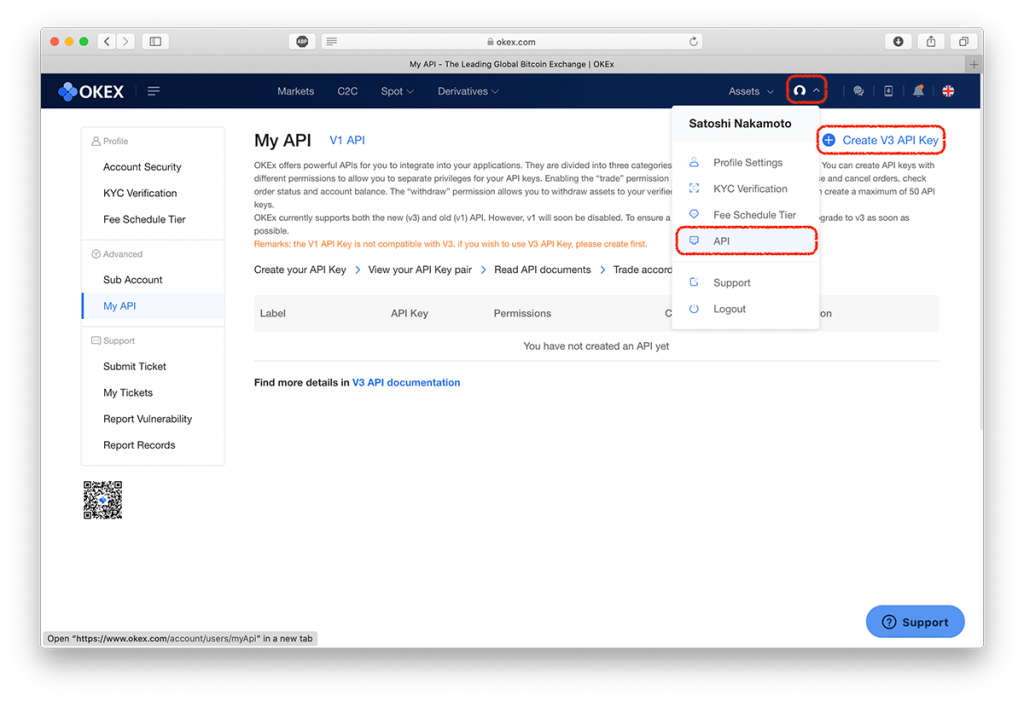
Task: Open Submit Ticket in sidebar
Action: 135,366
